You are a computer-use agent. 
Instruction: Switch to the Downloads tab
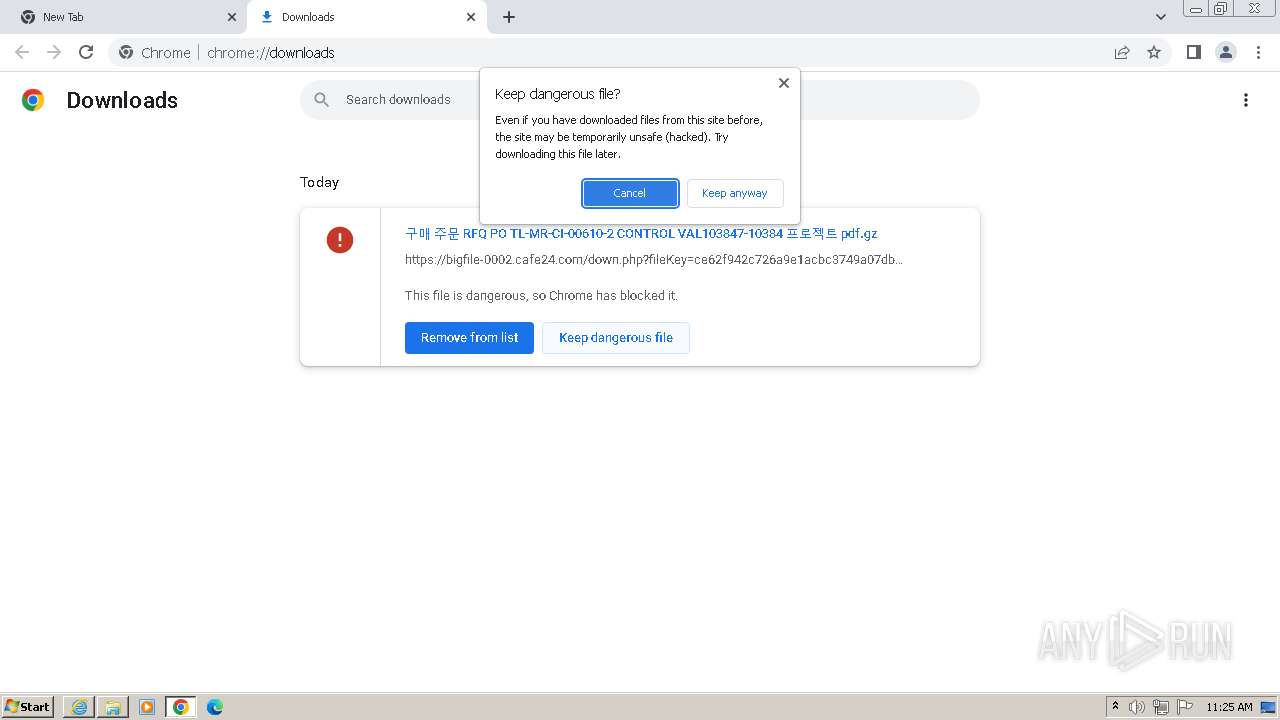366,17
